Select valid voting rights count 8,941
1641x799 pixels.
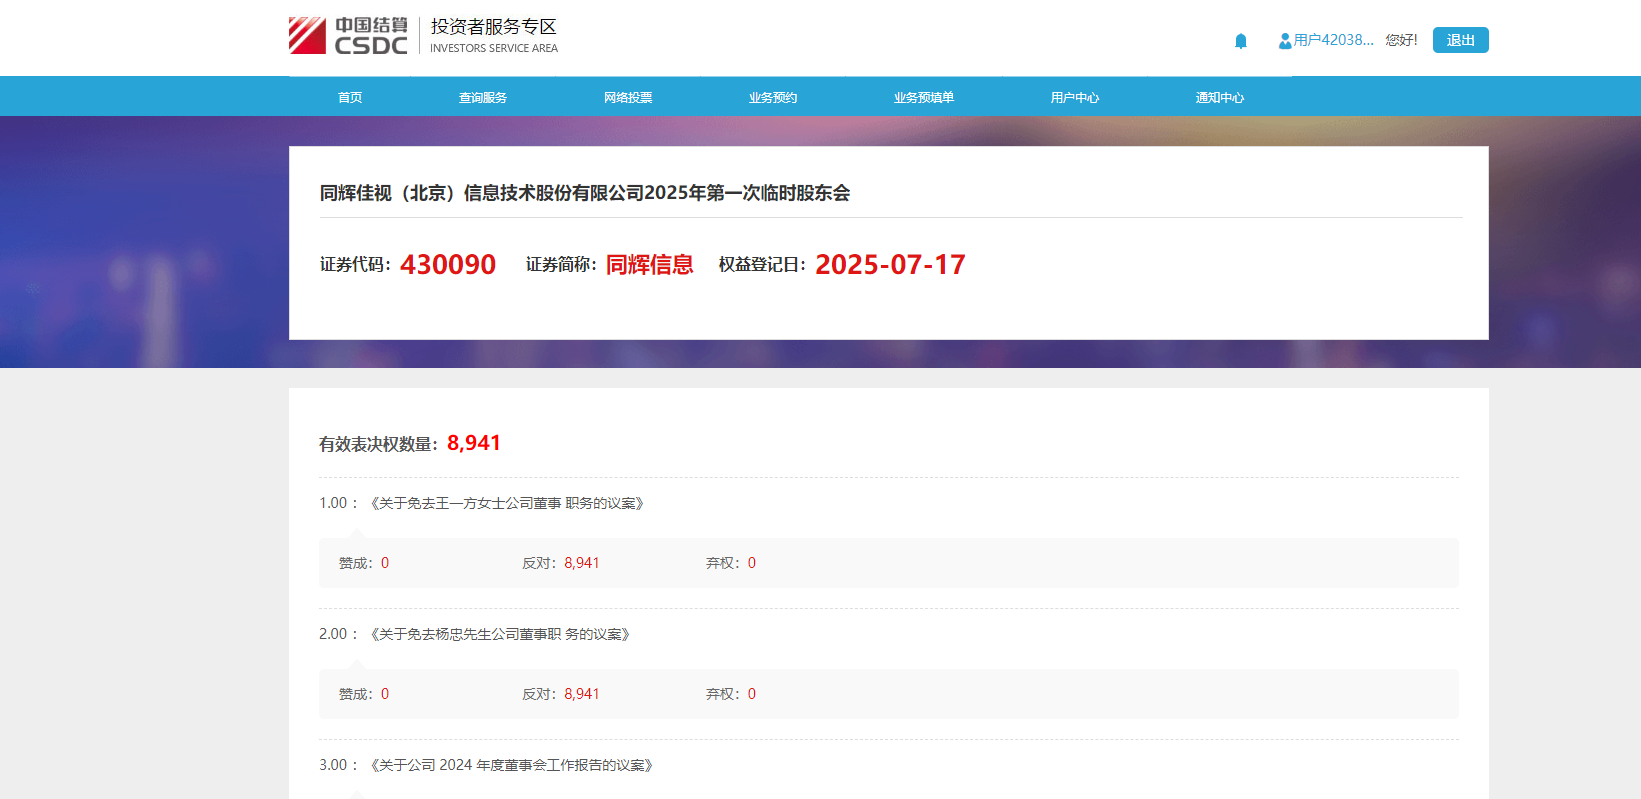(474, 443)
